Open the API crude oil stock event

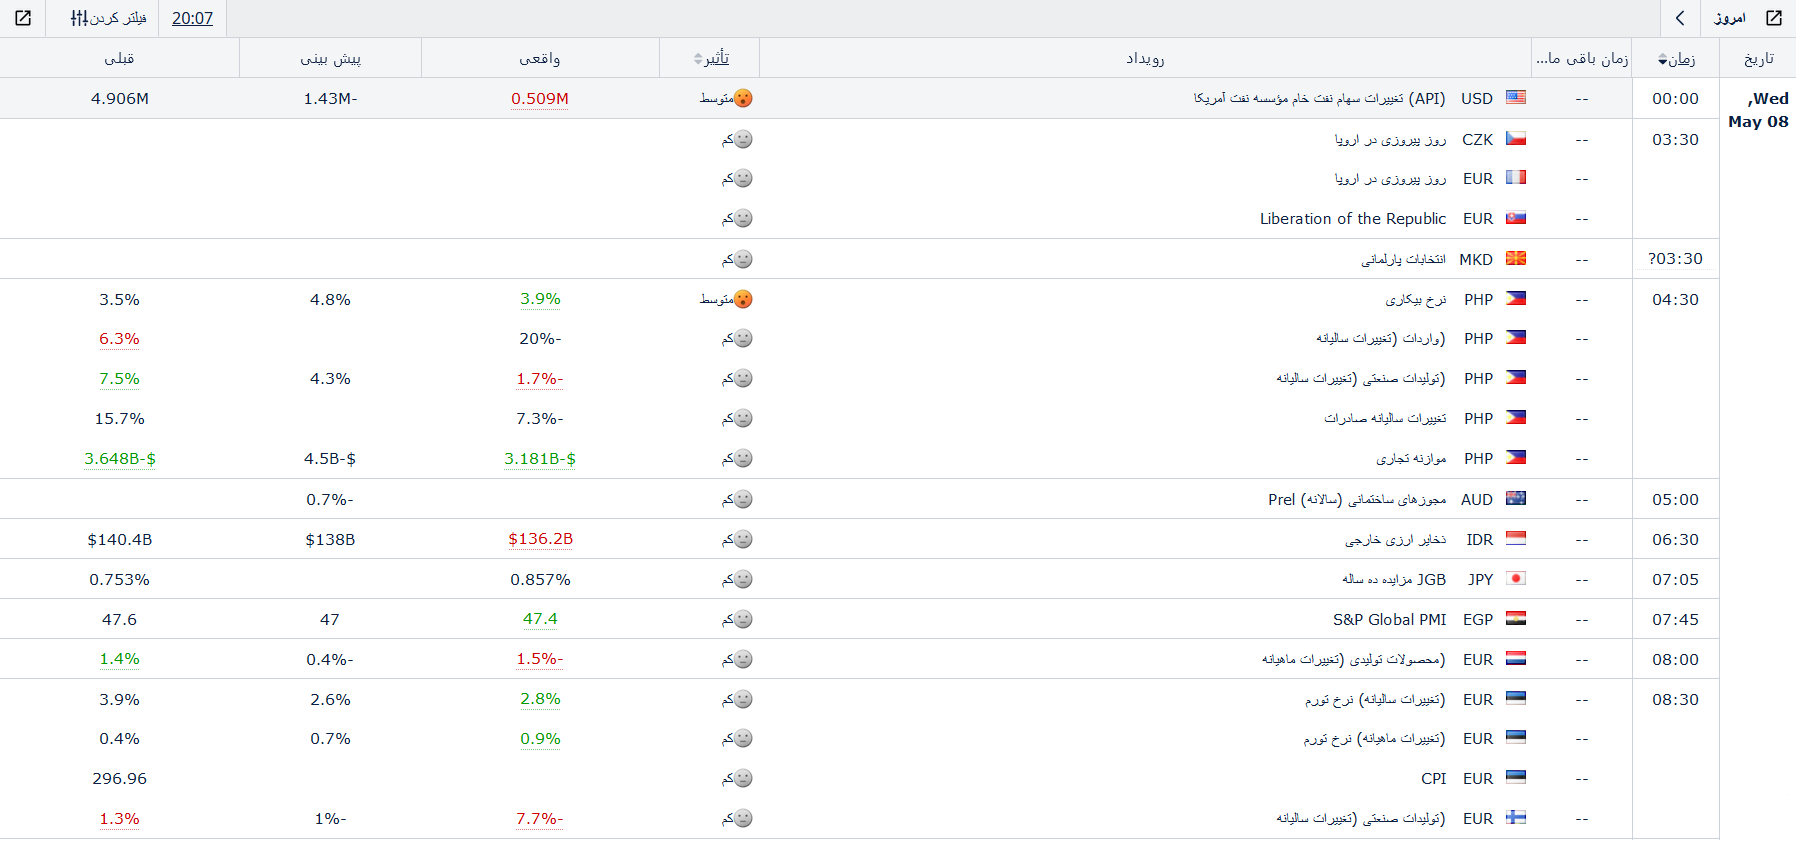tap(1319, 98)
